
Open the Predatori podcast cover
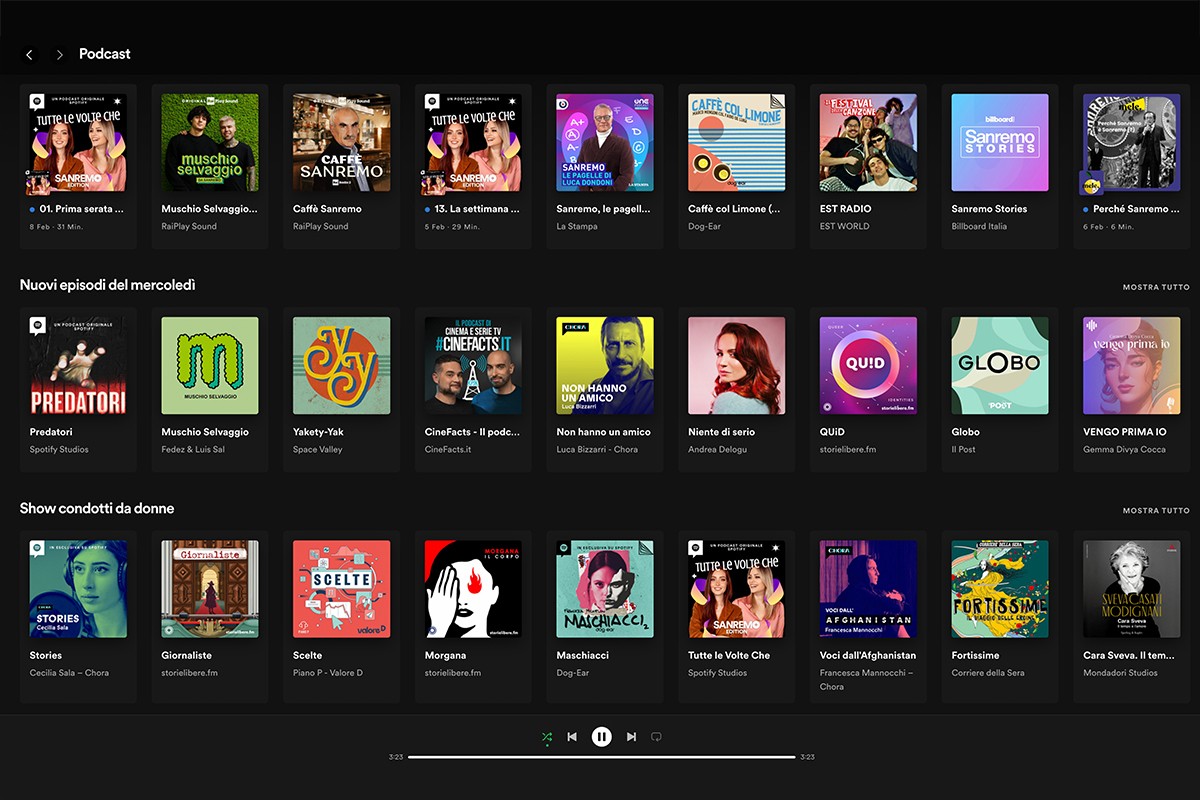pyautogui.click(x=78, y=365)
